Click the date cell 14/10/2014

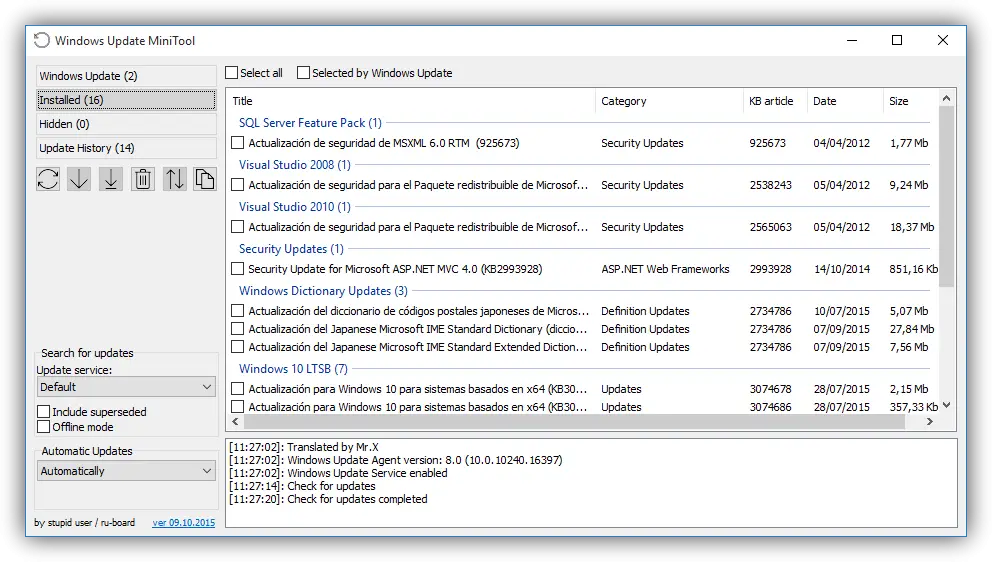pyautogui.click(x=841, y=269)
